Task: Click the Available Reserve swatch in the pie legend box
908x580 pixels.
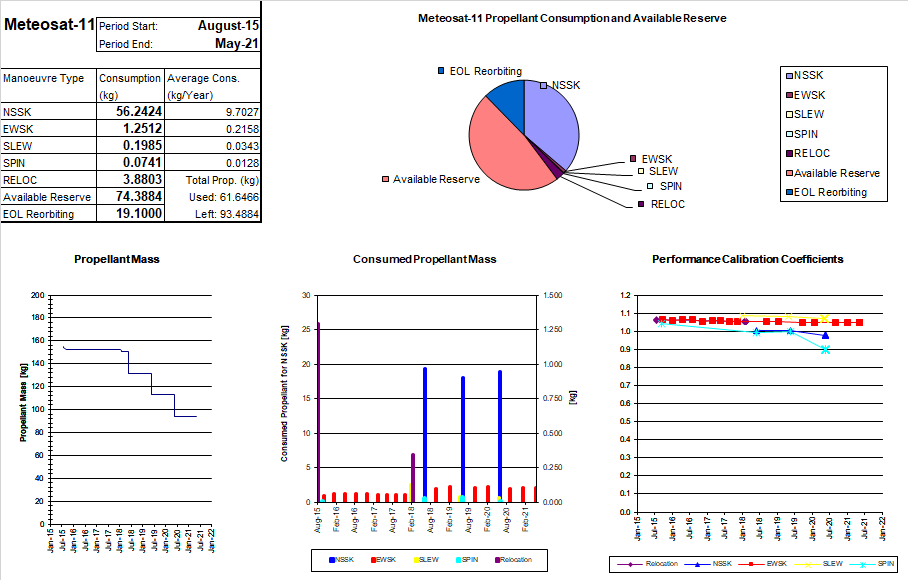Action: click(x=789, y=173)
